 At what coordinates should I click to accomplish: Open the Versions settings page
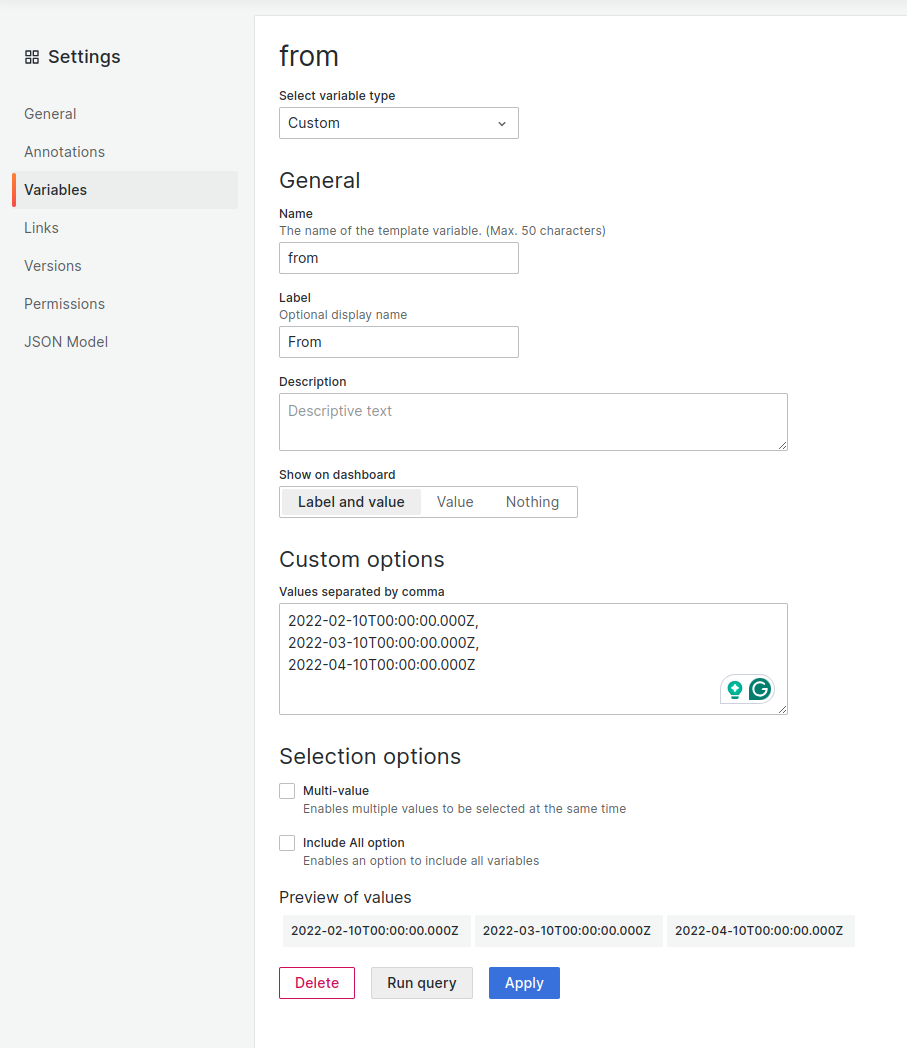click(x=53, y=266)
